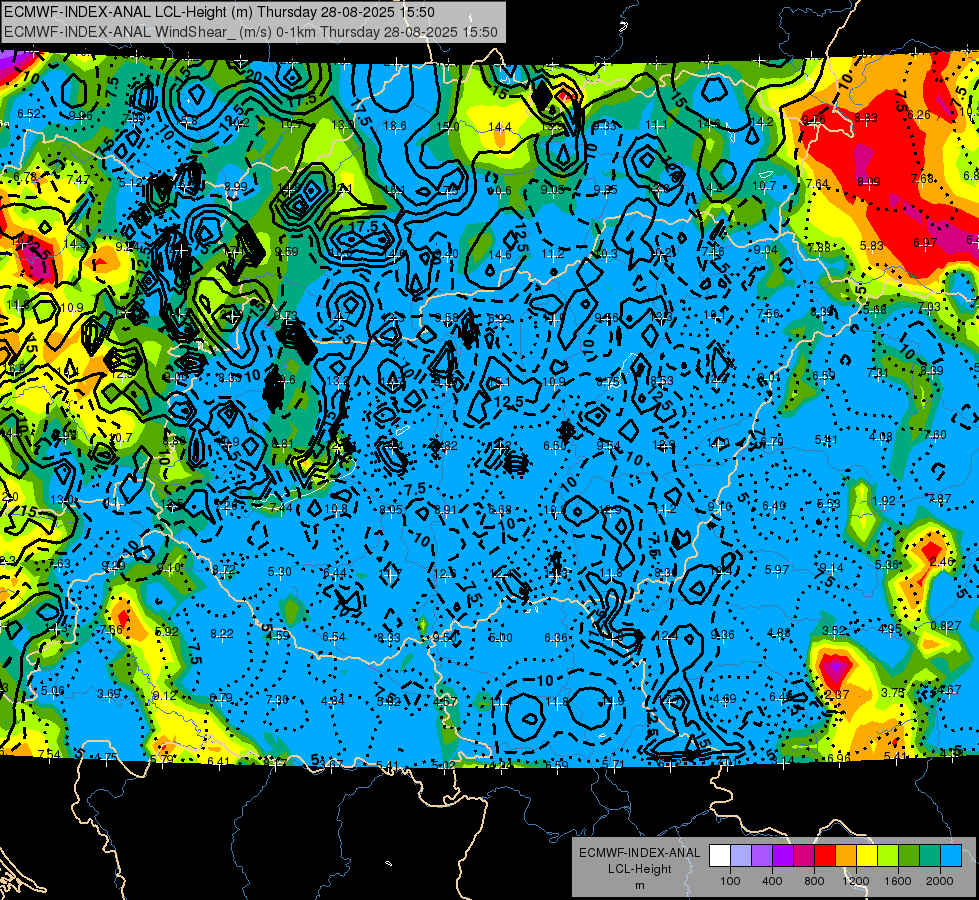The height and width of the screenshot is (900, 979).
Task: Click the 18.6 wind shear value
Action: (395, 126)
